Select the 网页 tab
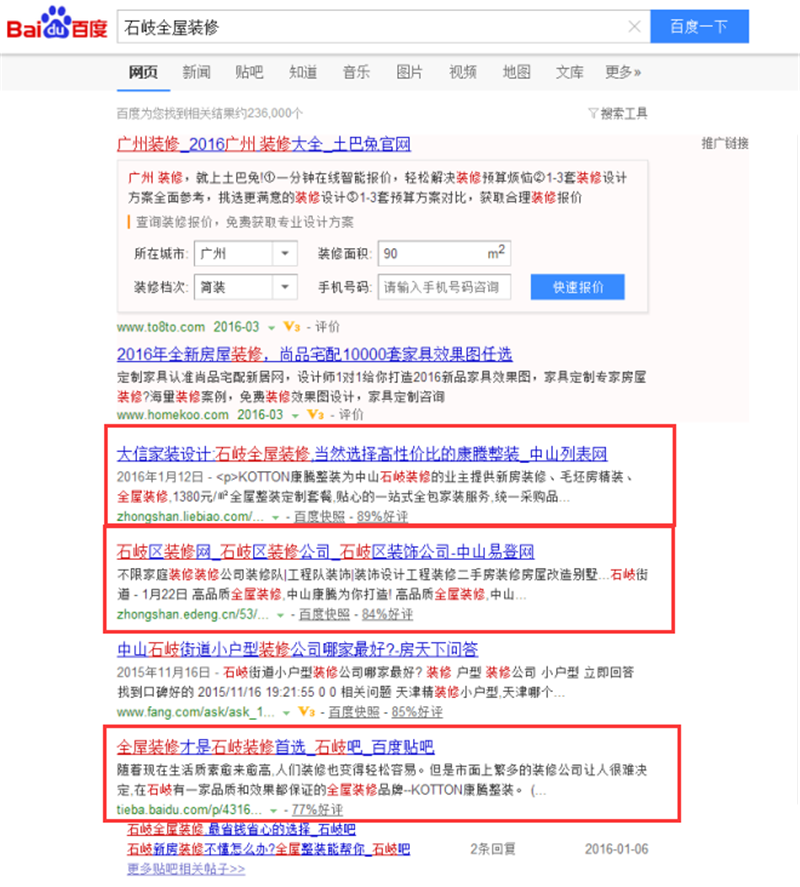The image size is (800, 887). coord(143,72)
